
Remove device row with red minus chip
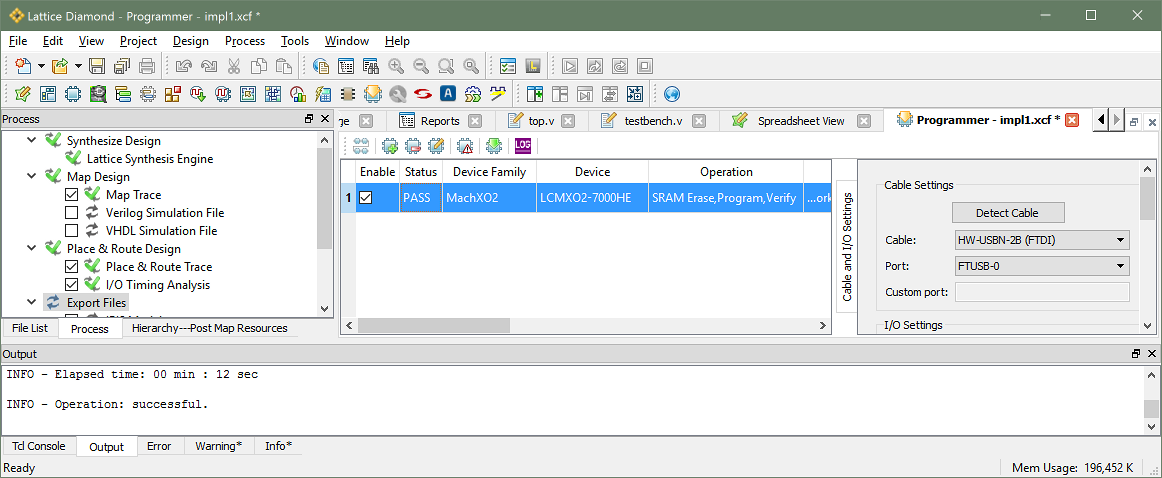[413, 146]
